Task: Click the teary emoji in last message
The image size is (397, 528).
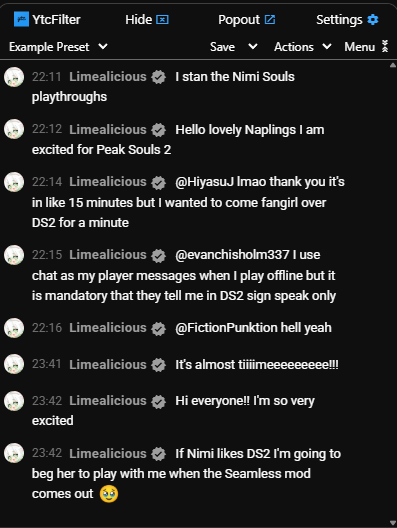Action: (109, 494)
